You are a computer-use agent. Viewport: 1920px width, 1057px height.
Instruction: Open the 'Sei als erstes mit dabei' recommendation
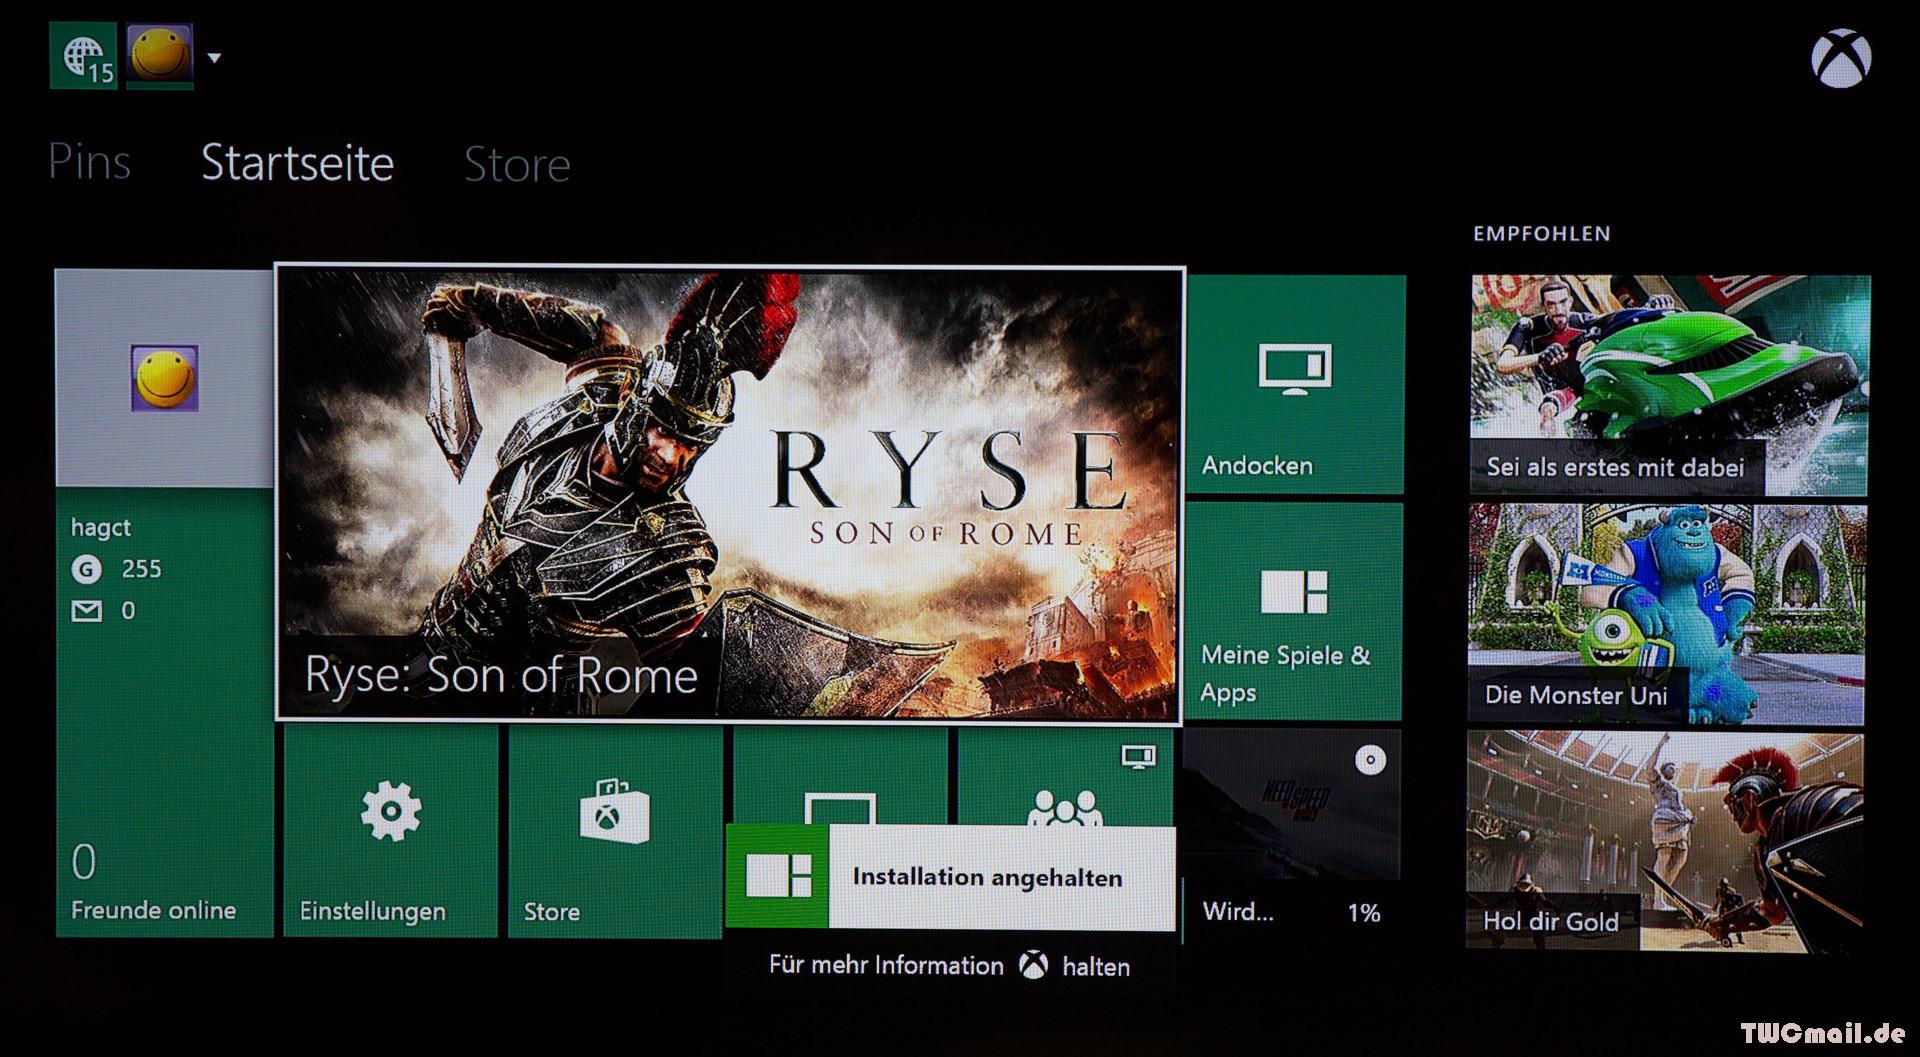[x=1668, y=385]
